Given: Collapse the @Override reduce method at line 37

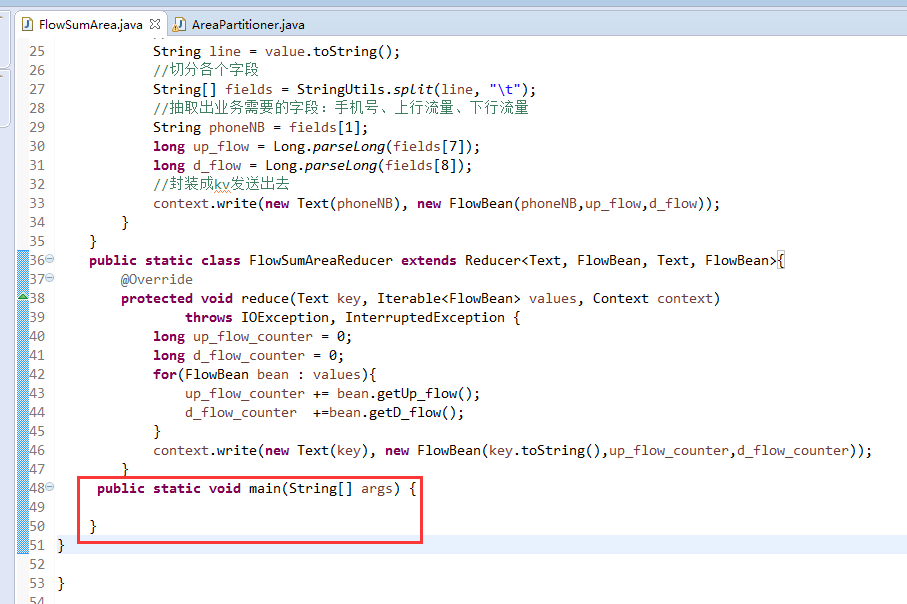Looking at the screenshot, I should coord(50,278).
